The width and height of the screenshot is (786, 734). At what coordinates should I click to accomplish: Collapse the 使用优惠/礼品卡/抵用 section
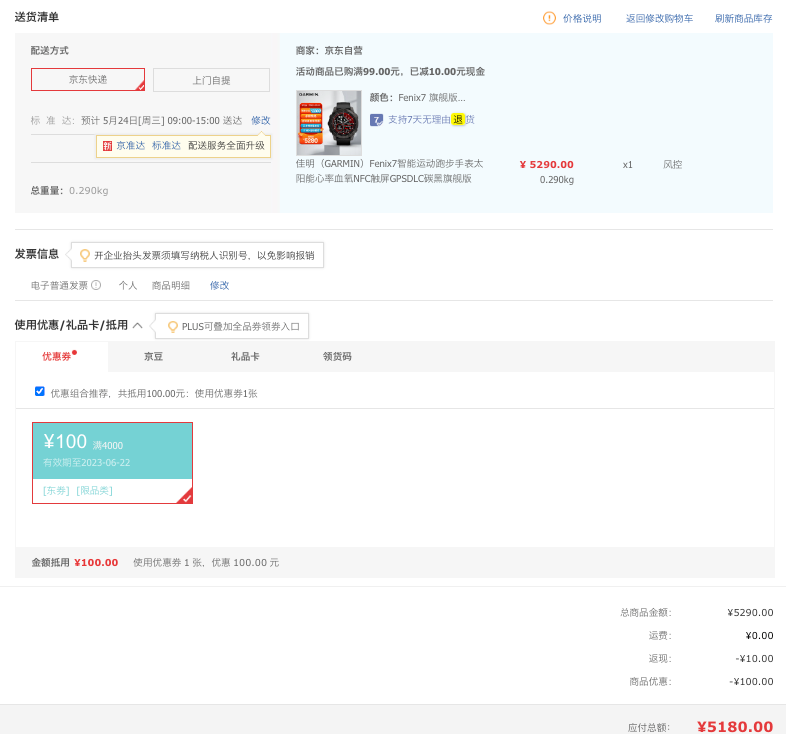(137, 325)
